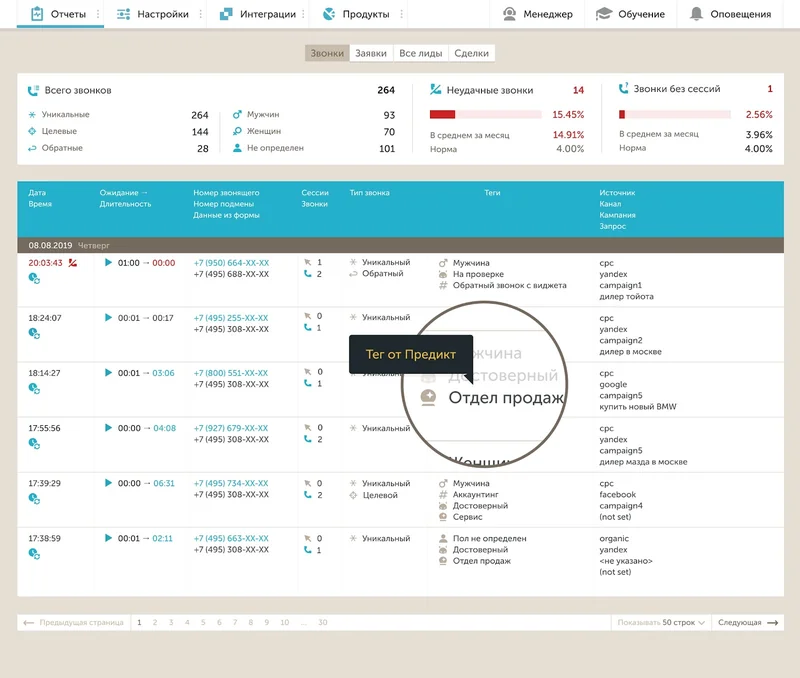Go to page 30 in pagination
800x678 pixels.
[x=322, y=622]
